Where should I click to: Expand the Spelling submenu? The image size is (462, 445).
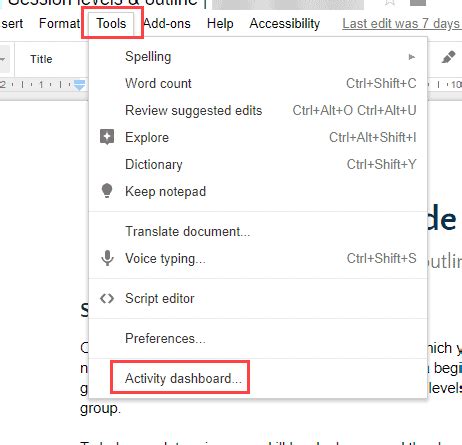tap(258, 57)
